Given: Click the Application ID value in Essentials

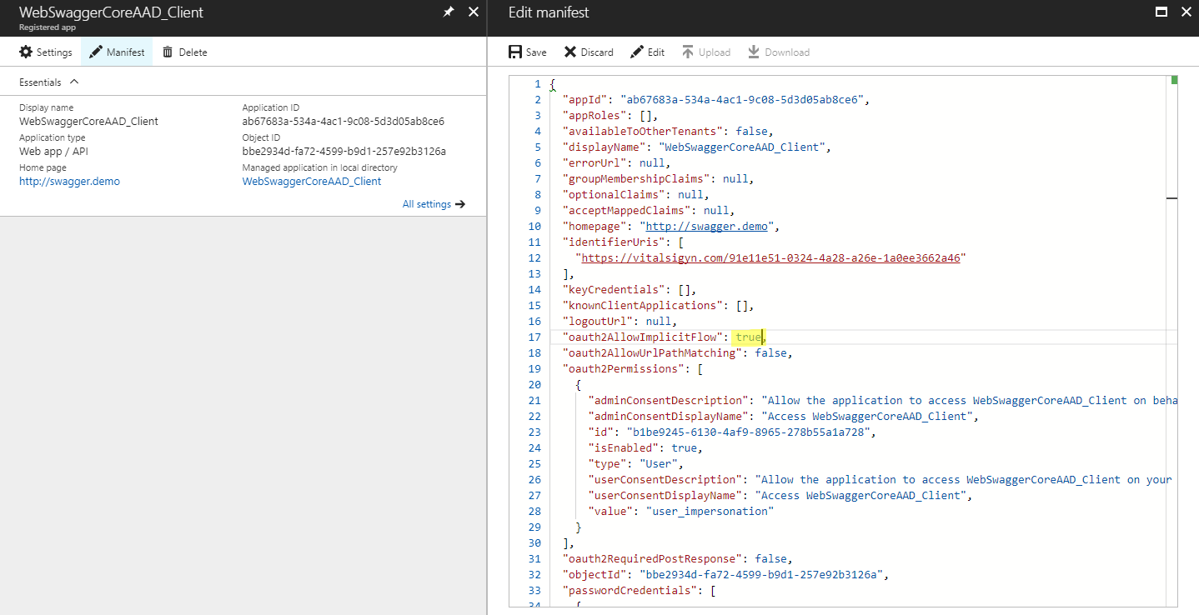Looking at the screenshot, I should pos(343,121).
